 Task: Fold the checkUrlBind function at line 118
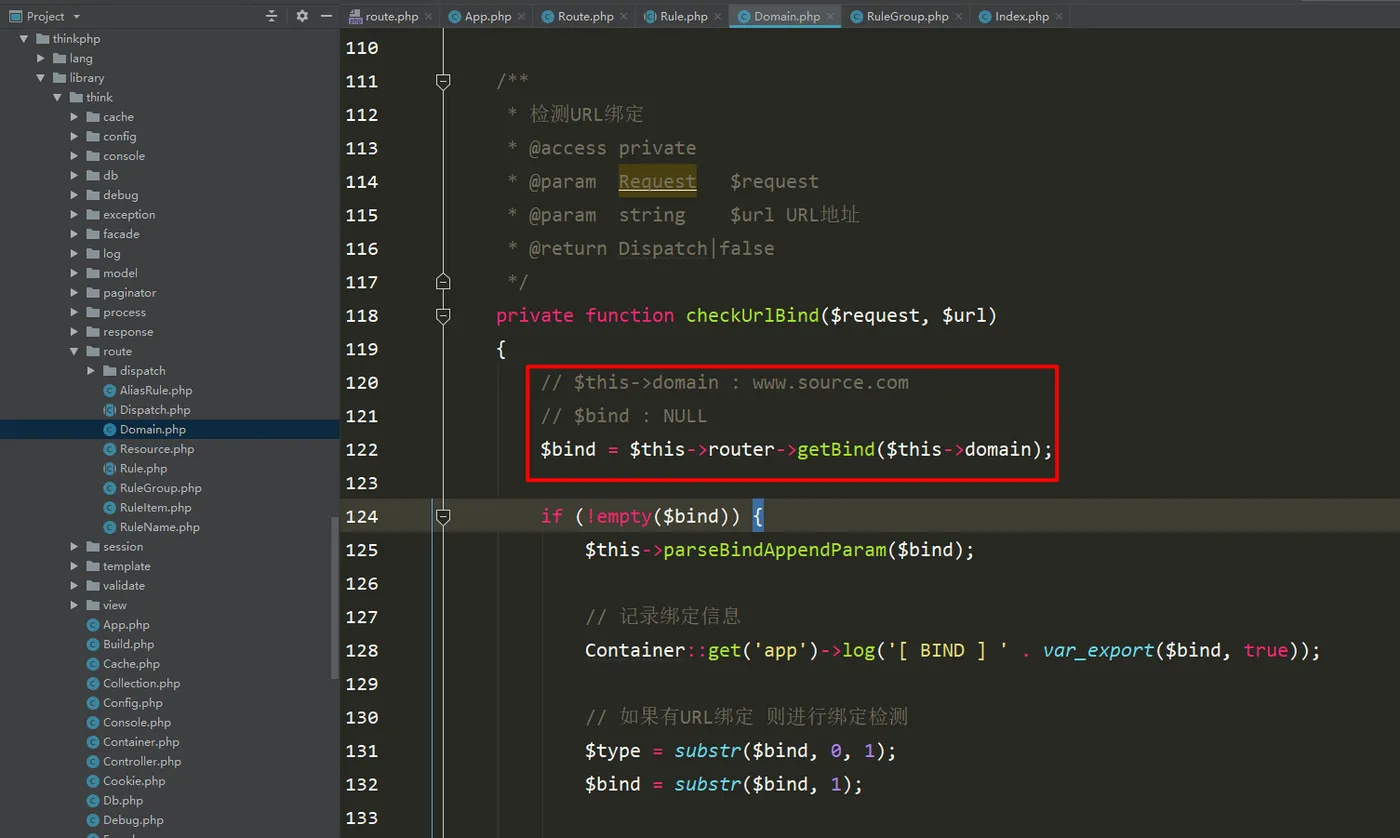(443, 315)
